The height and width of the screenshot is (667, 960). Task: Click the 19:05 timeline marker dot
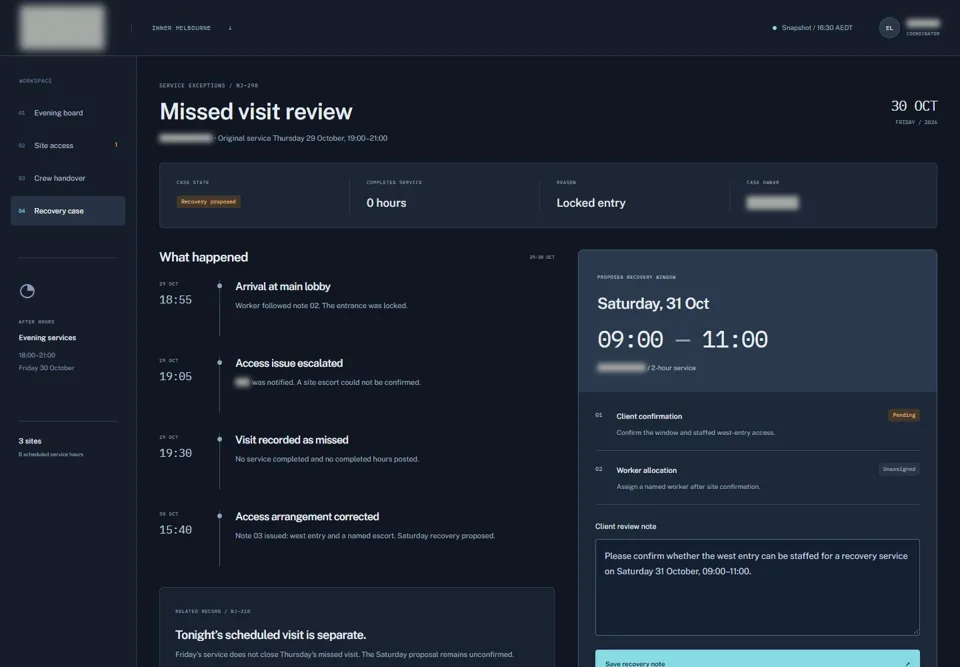pyautogui.click(x=219, y=362)
